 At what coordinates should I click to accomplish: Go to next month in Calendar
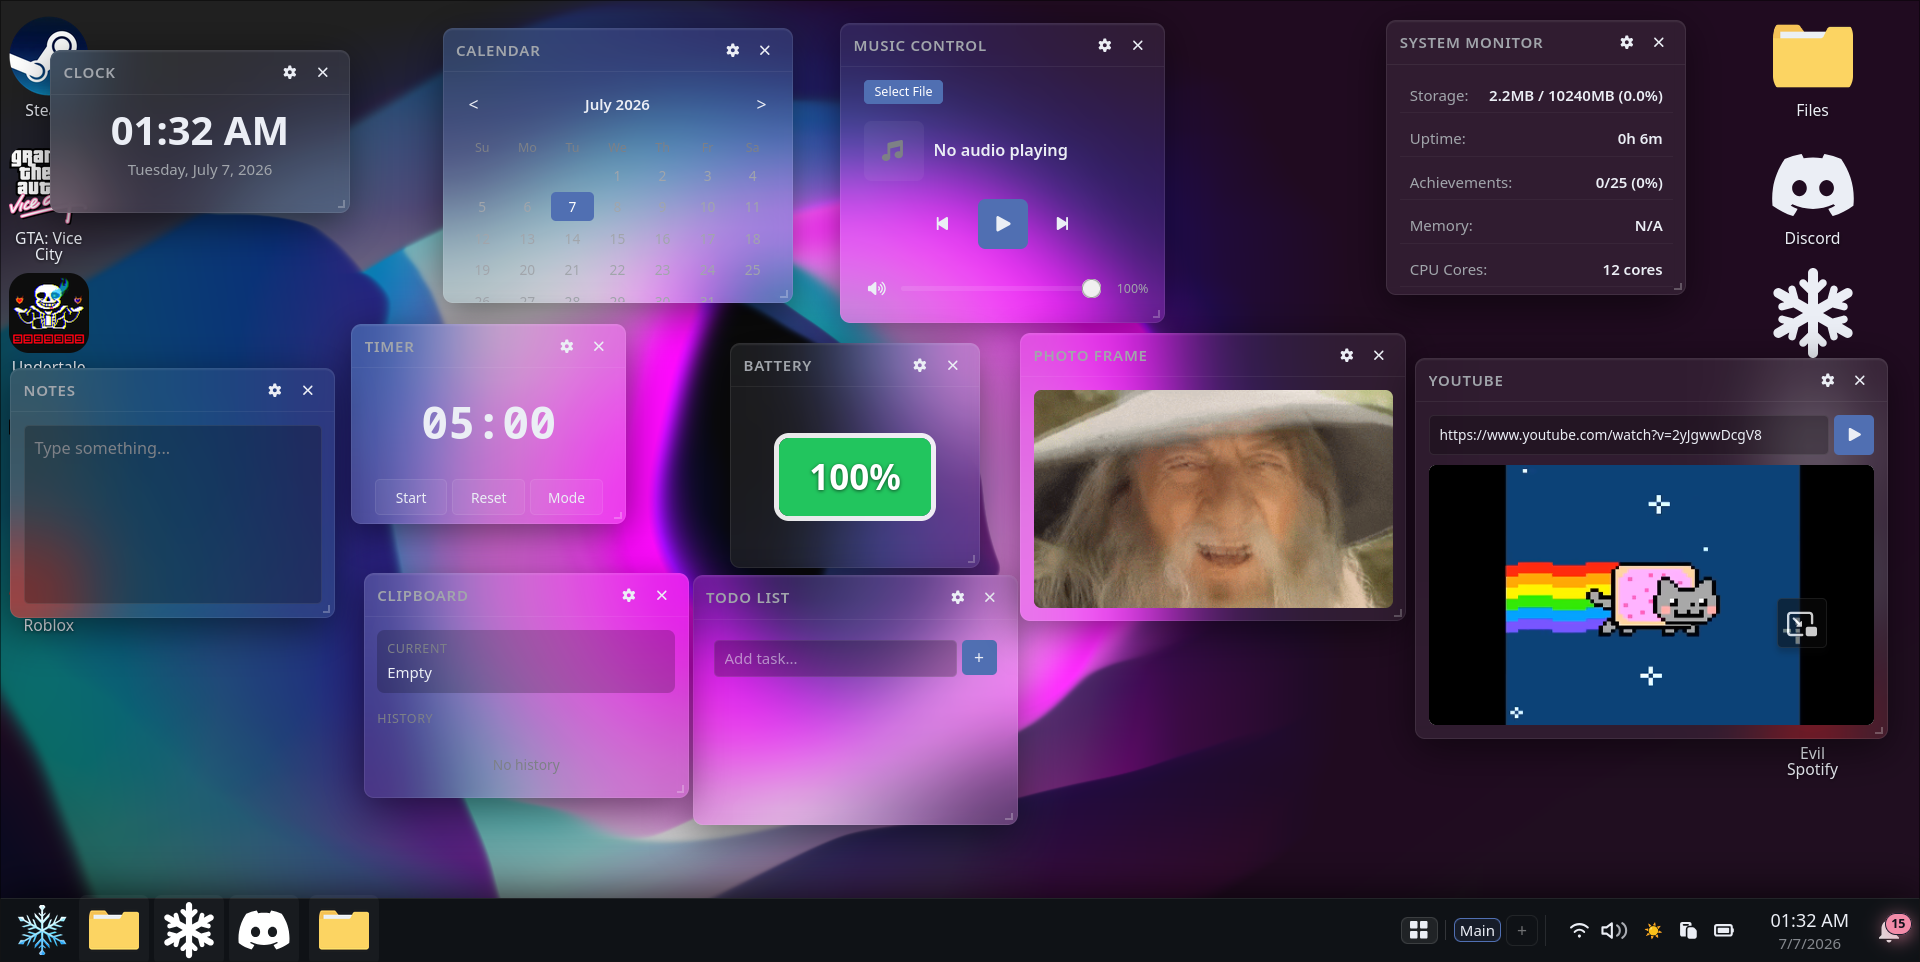click(761, 105)
